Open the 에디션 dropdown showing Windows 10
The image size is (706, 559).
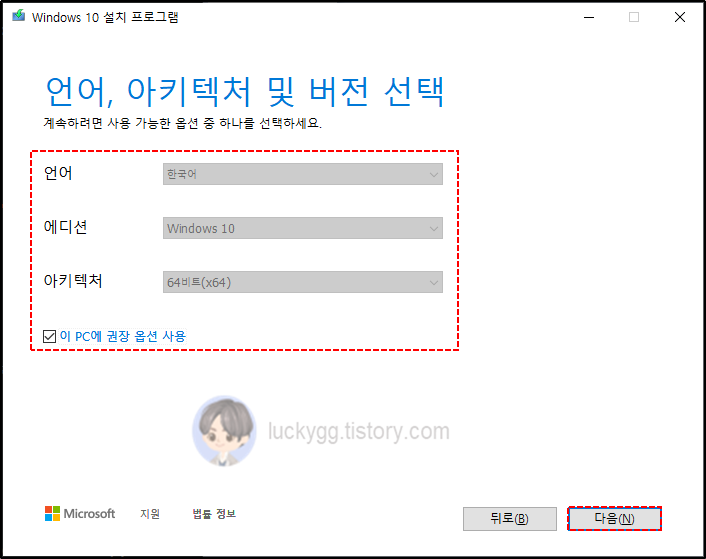pyautogui.click(x=303, y=228)
